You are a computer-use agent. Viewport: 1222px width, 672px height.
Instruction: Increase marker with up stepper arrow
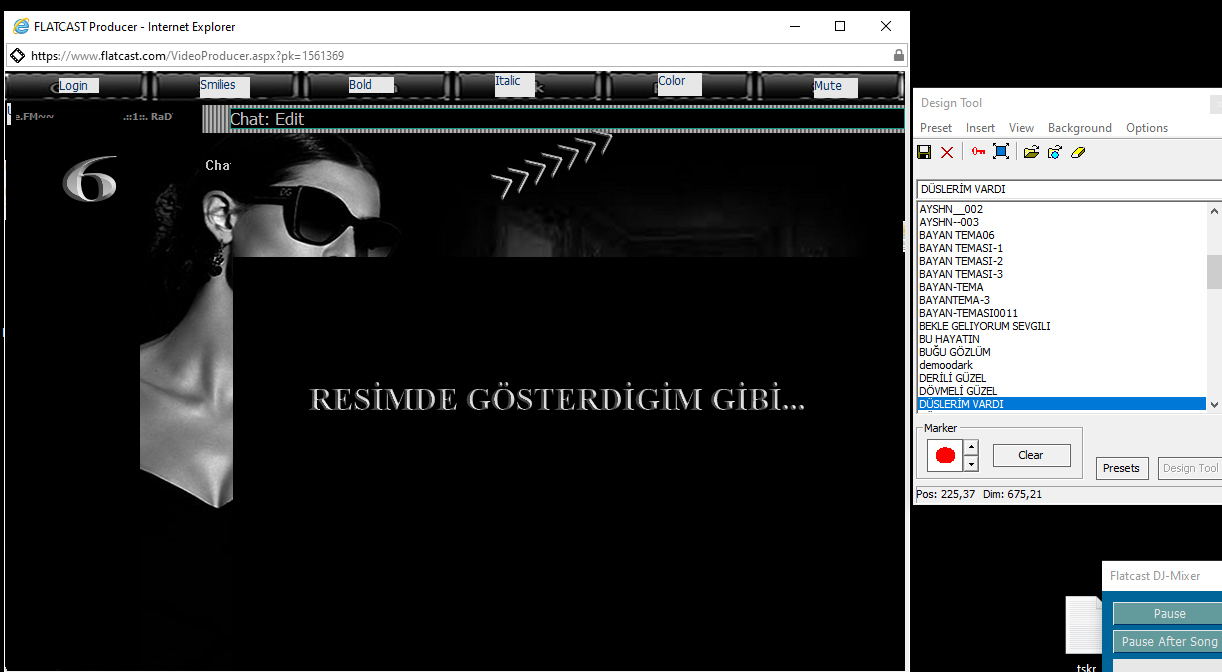pyautogui.click(x=971, y=447)
